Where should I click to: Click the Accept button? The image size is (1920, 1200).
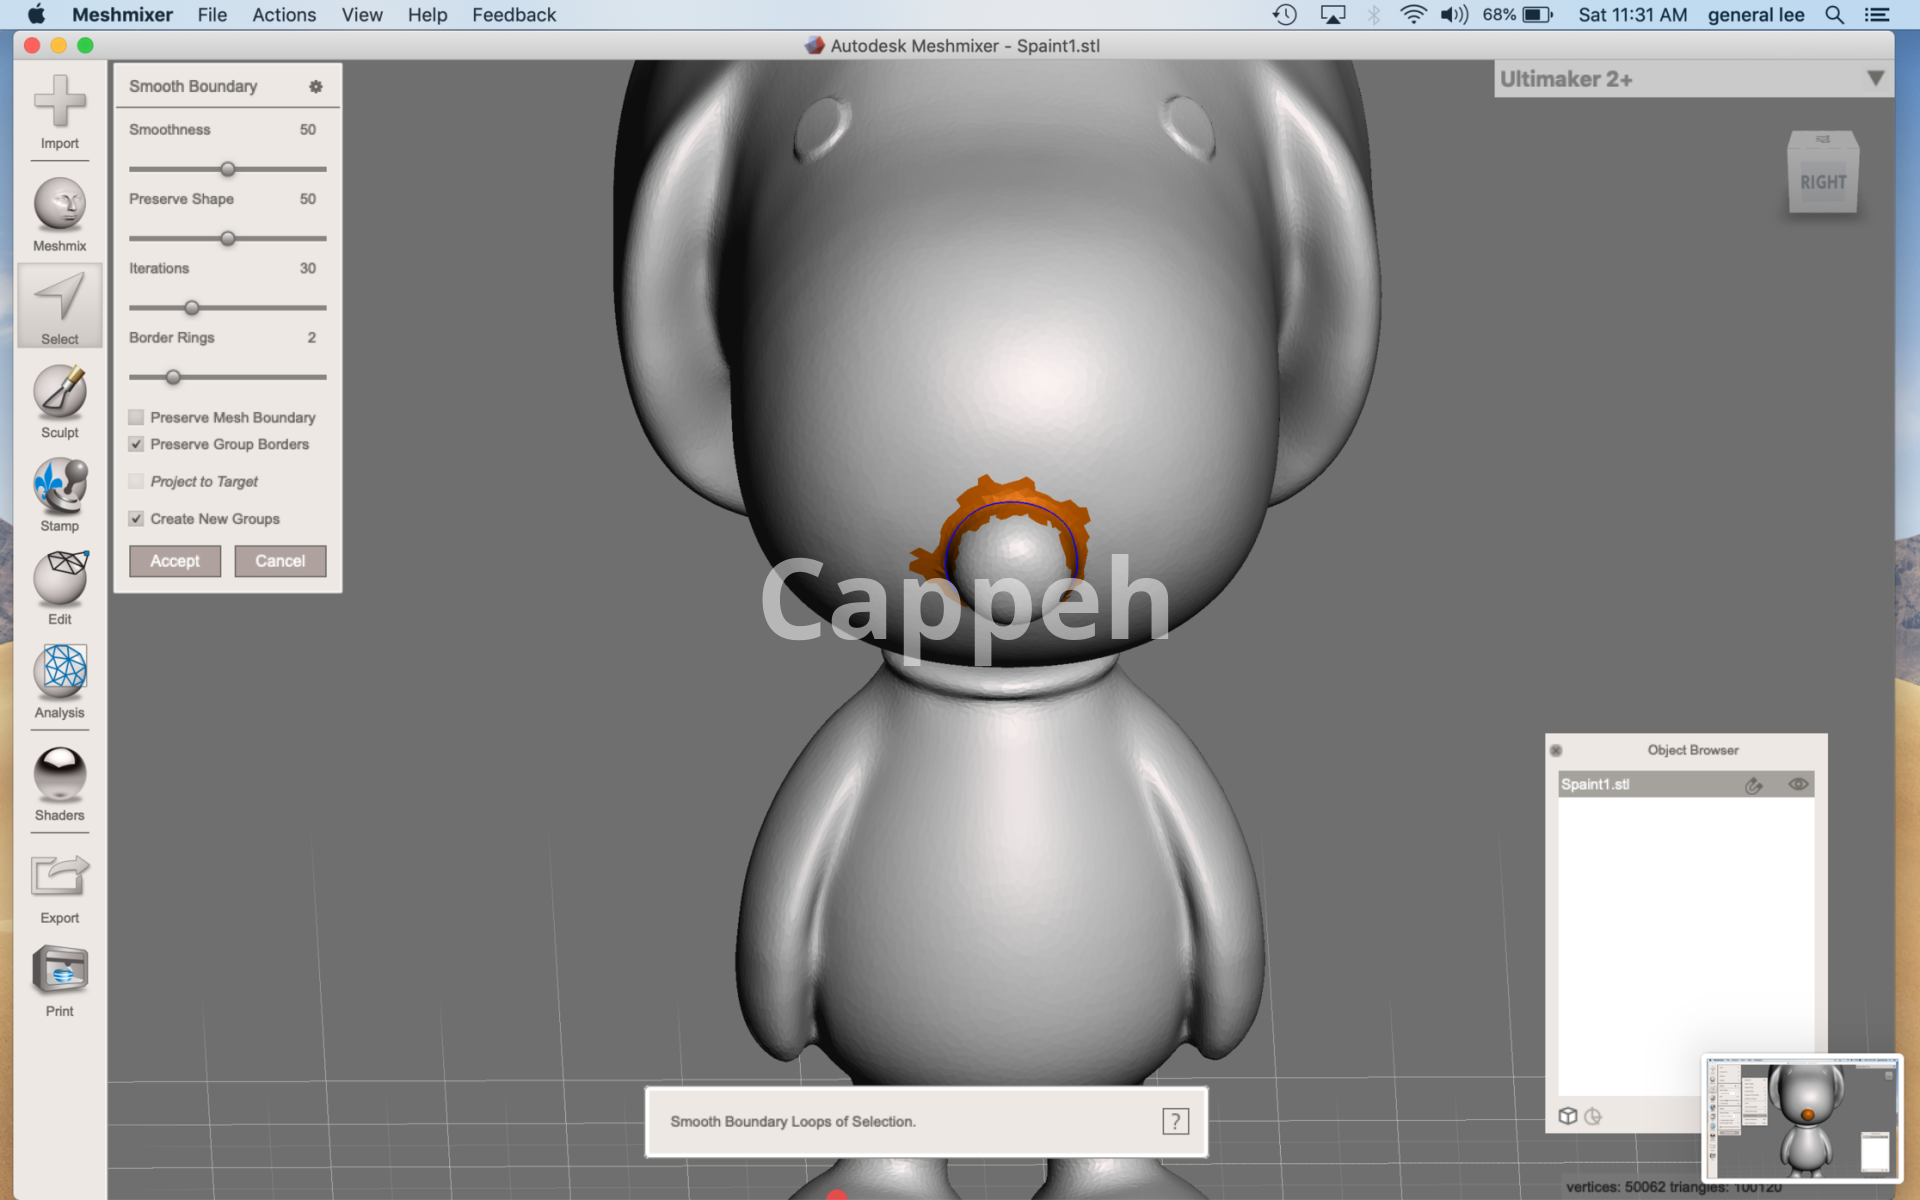click(175, 561)
